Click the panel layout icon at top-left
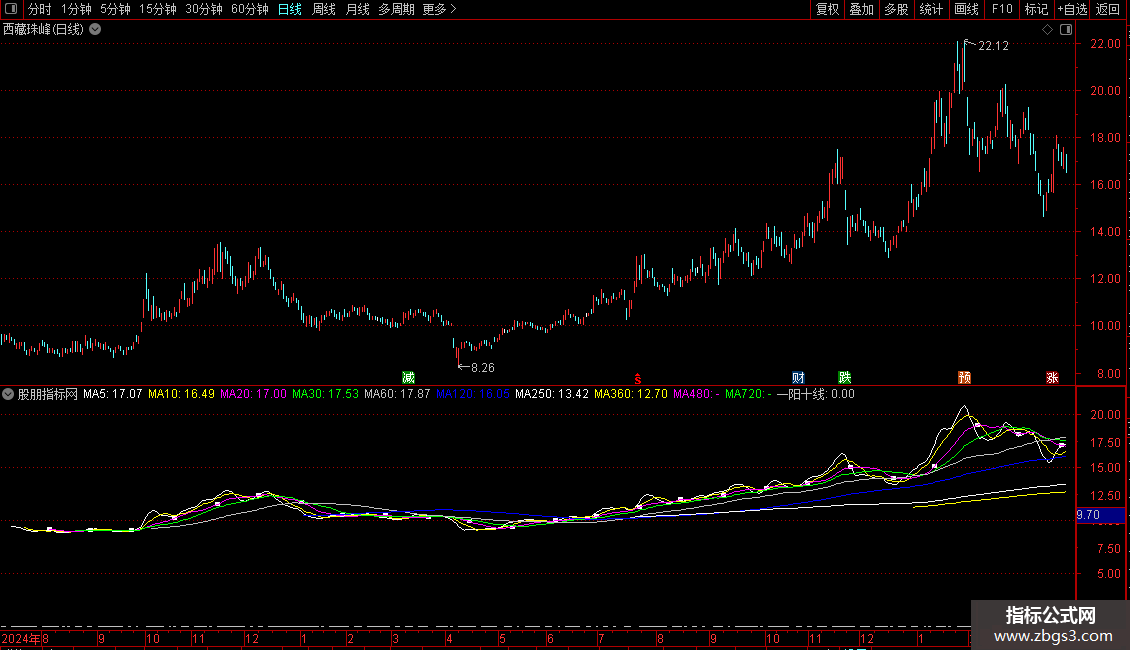Viewport: 1130px width, 650px height. (x=11, y=9)
